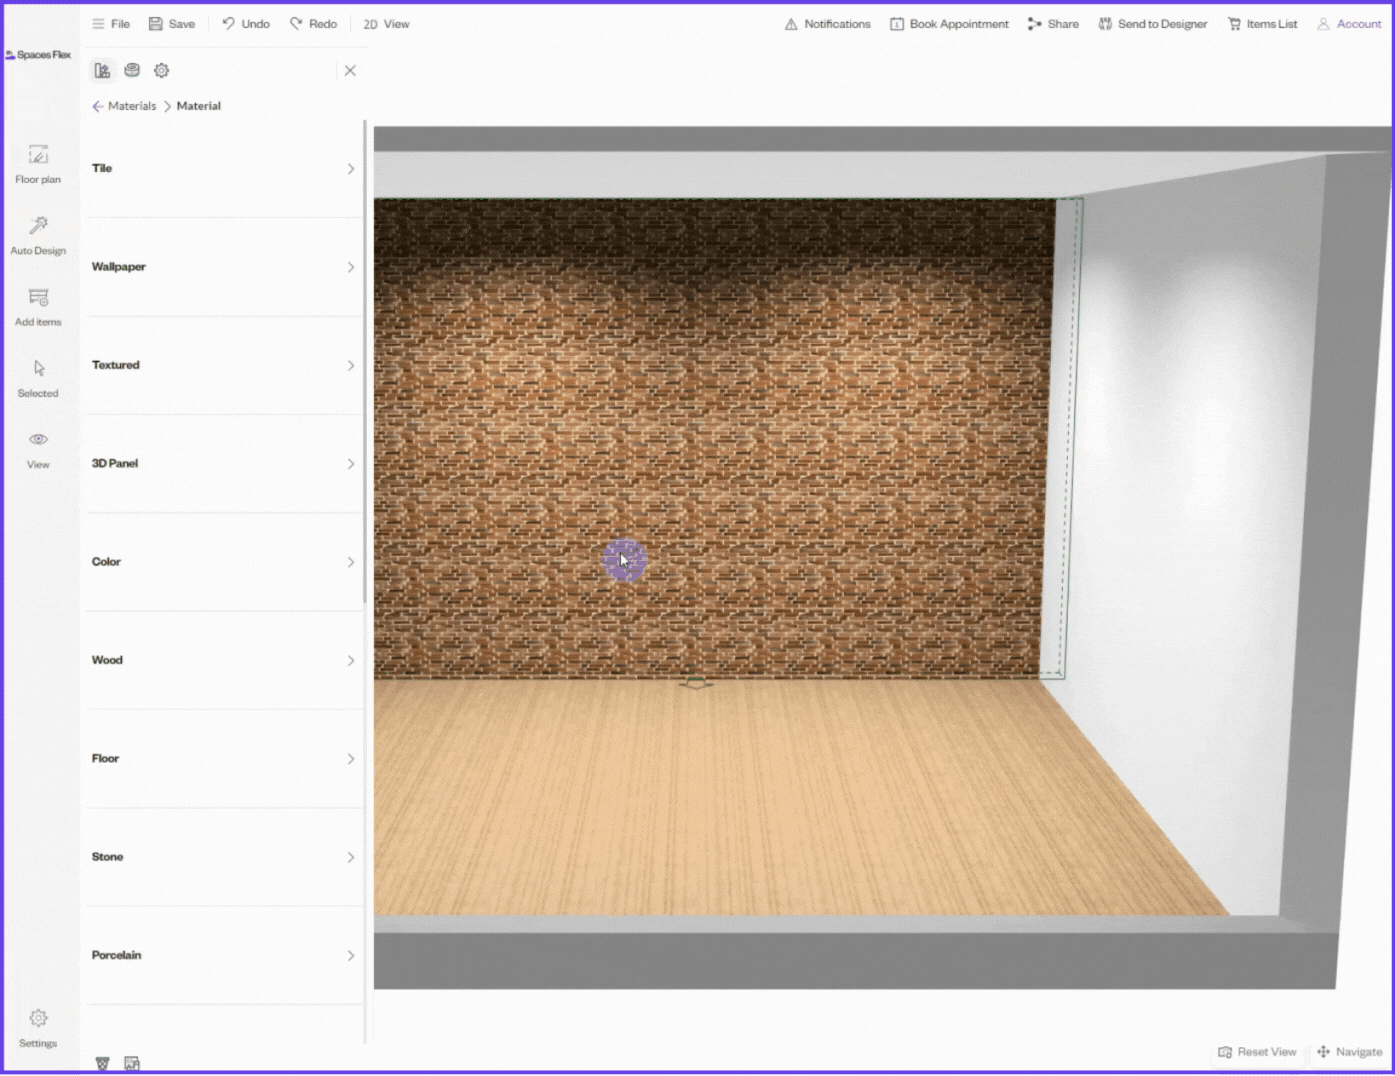Expand the Stone material category
The height and width of the screenshot is (1076, 1395).
(222, 857)
